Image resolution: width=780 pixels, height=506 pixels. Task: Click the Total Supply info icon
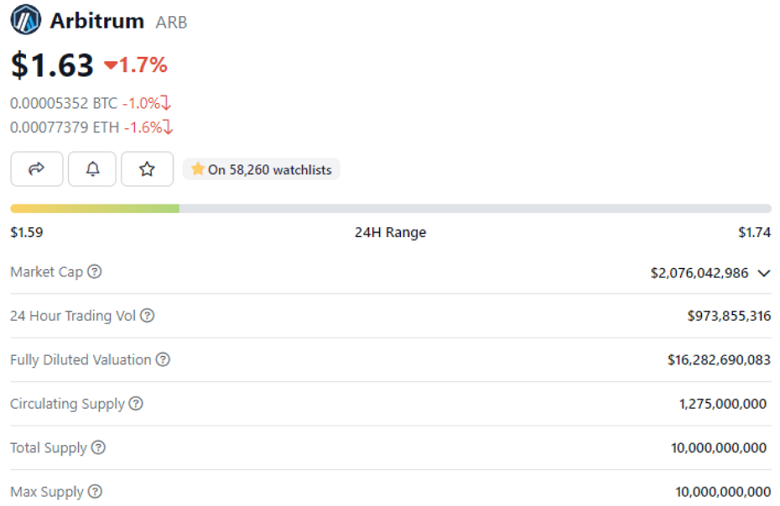click(98, 448)
